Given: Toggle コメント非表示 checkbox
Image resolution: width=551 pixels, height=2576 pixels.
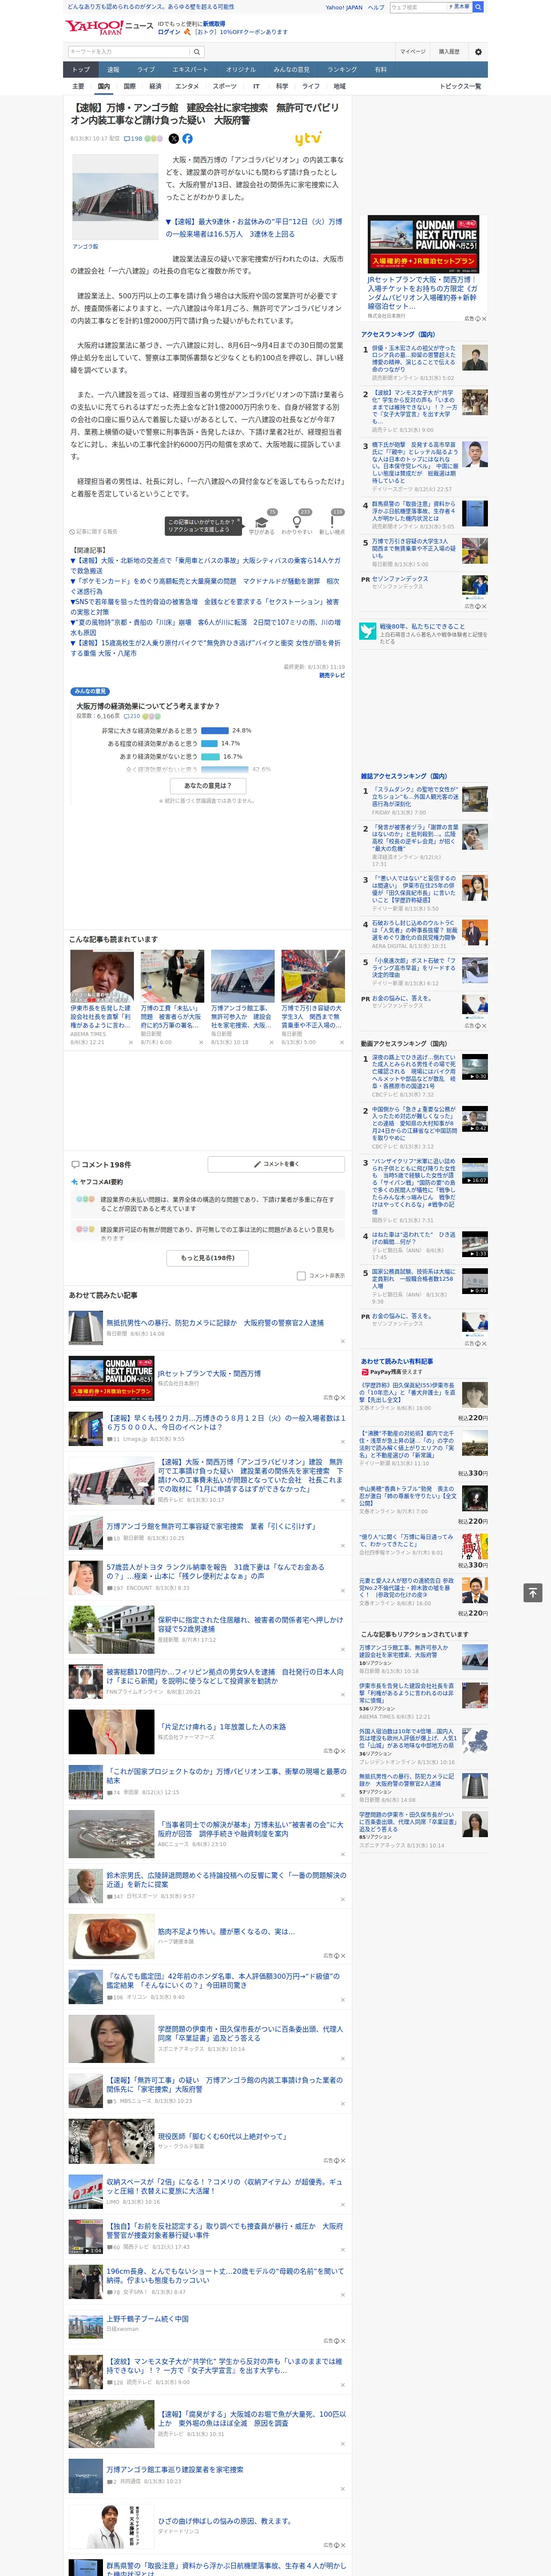Looking at the screenshot, I should click(301, 1275).
